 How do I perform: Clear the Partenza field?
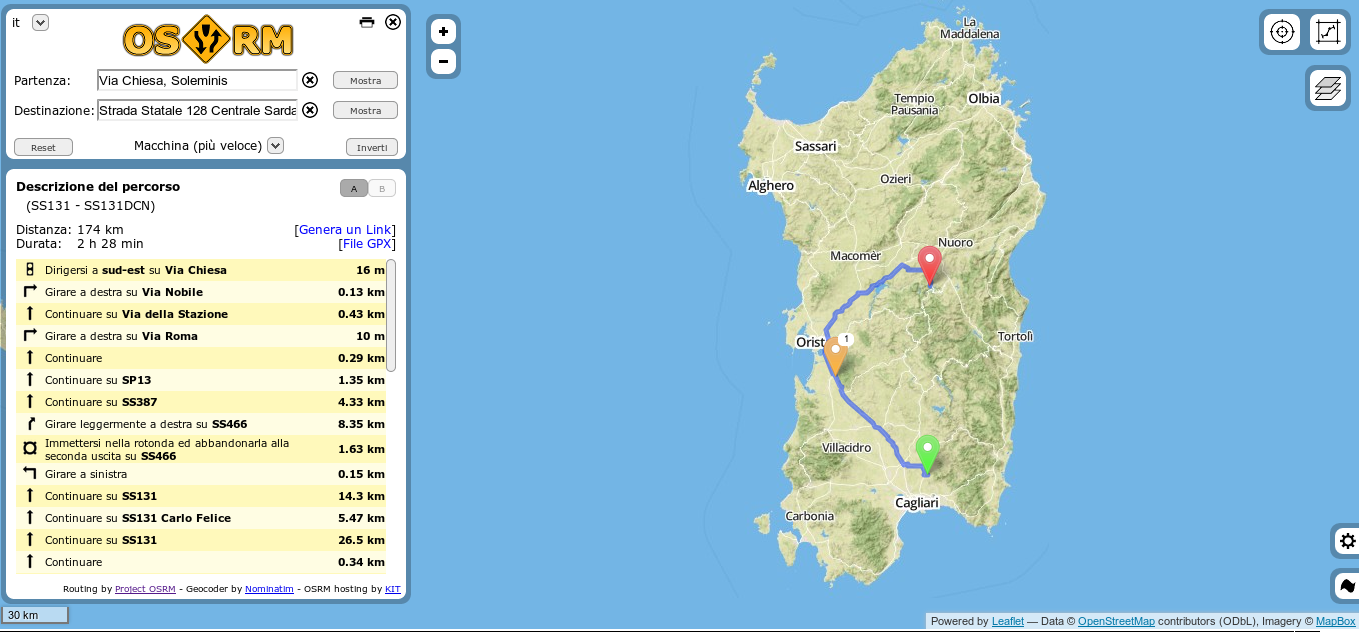click(310, 80)
